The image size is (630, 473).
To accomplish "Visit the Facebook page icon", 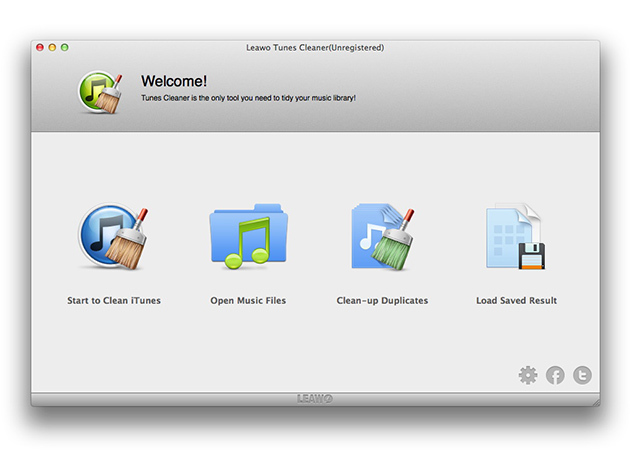I will 555,375.
